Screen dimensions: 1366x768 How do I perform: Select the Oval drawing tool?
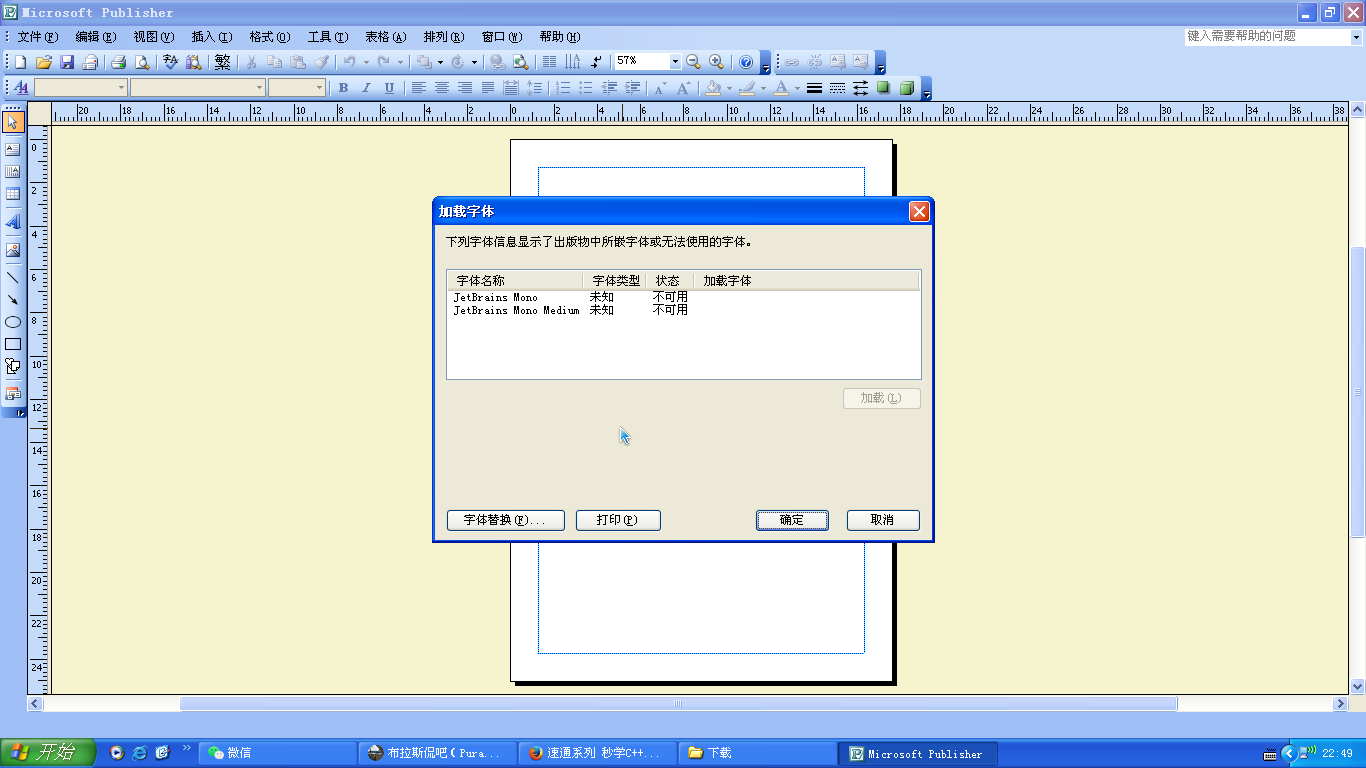(13, 322)
